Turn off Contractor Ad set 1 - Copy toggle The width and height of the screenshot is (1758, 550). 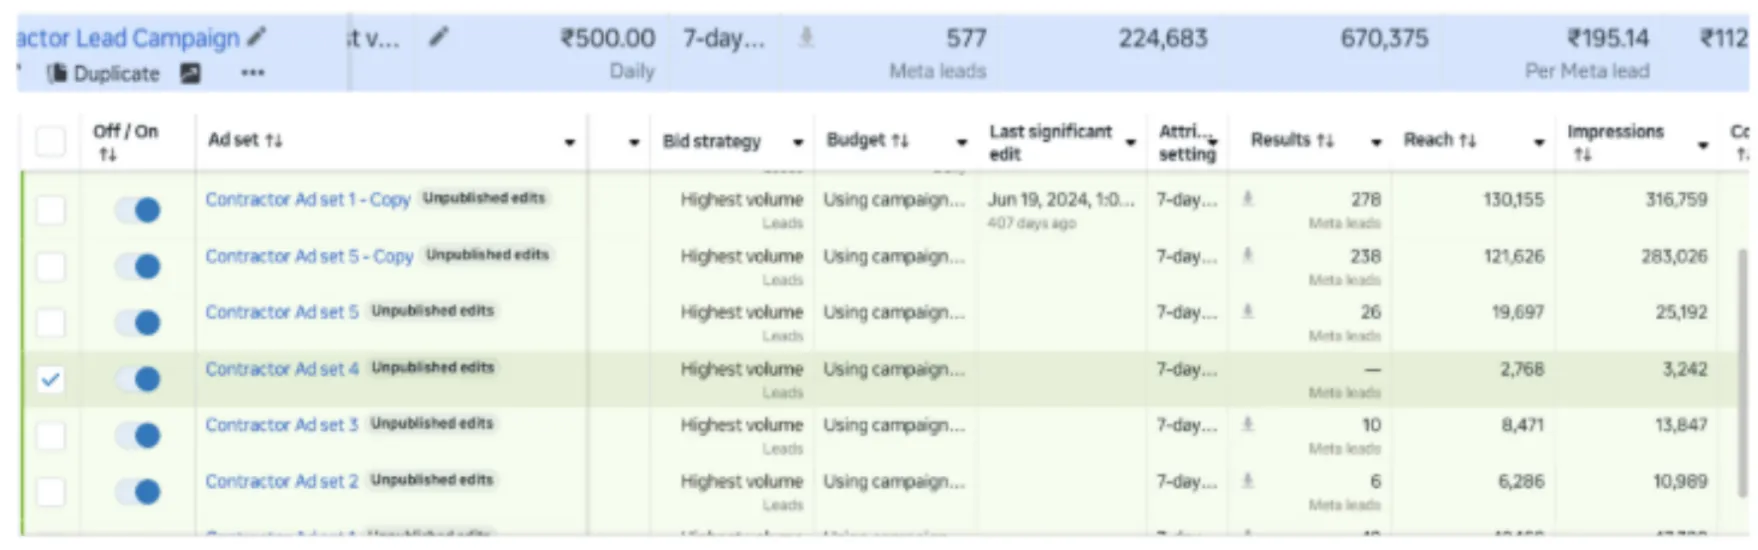138,210
